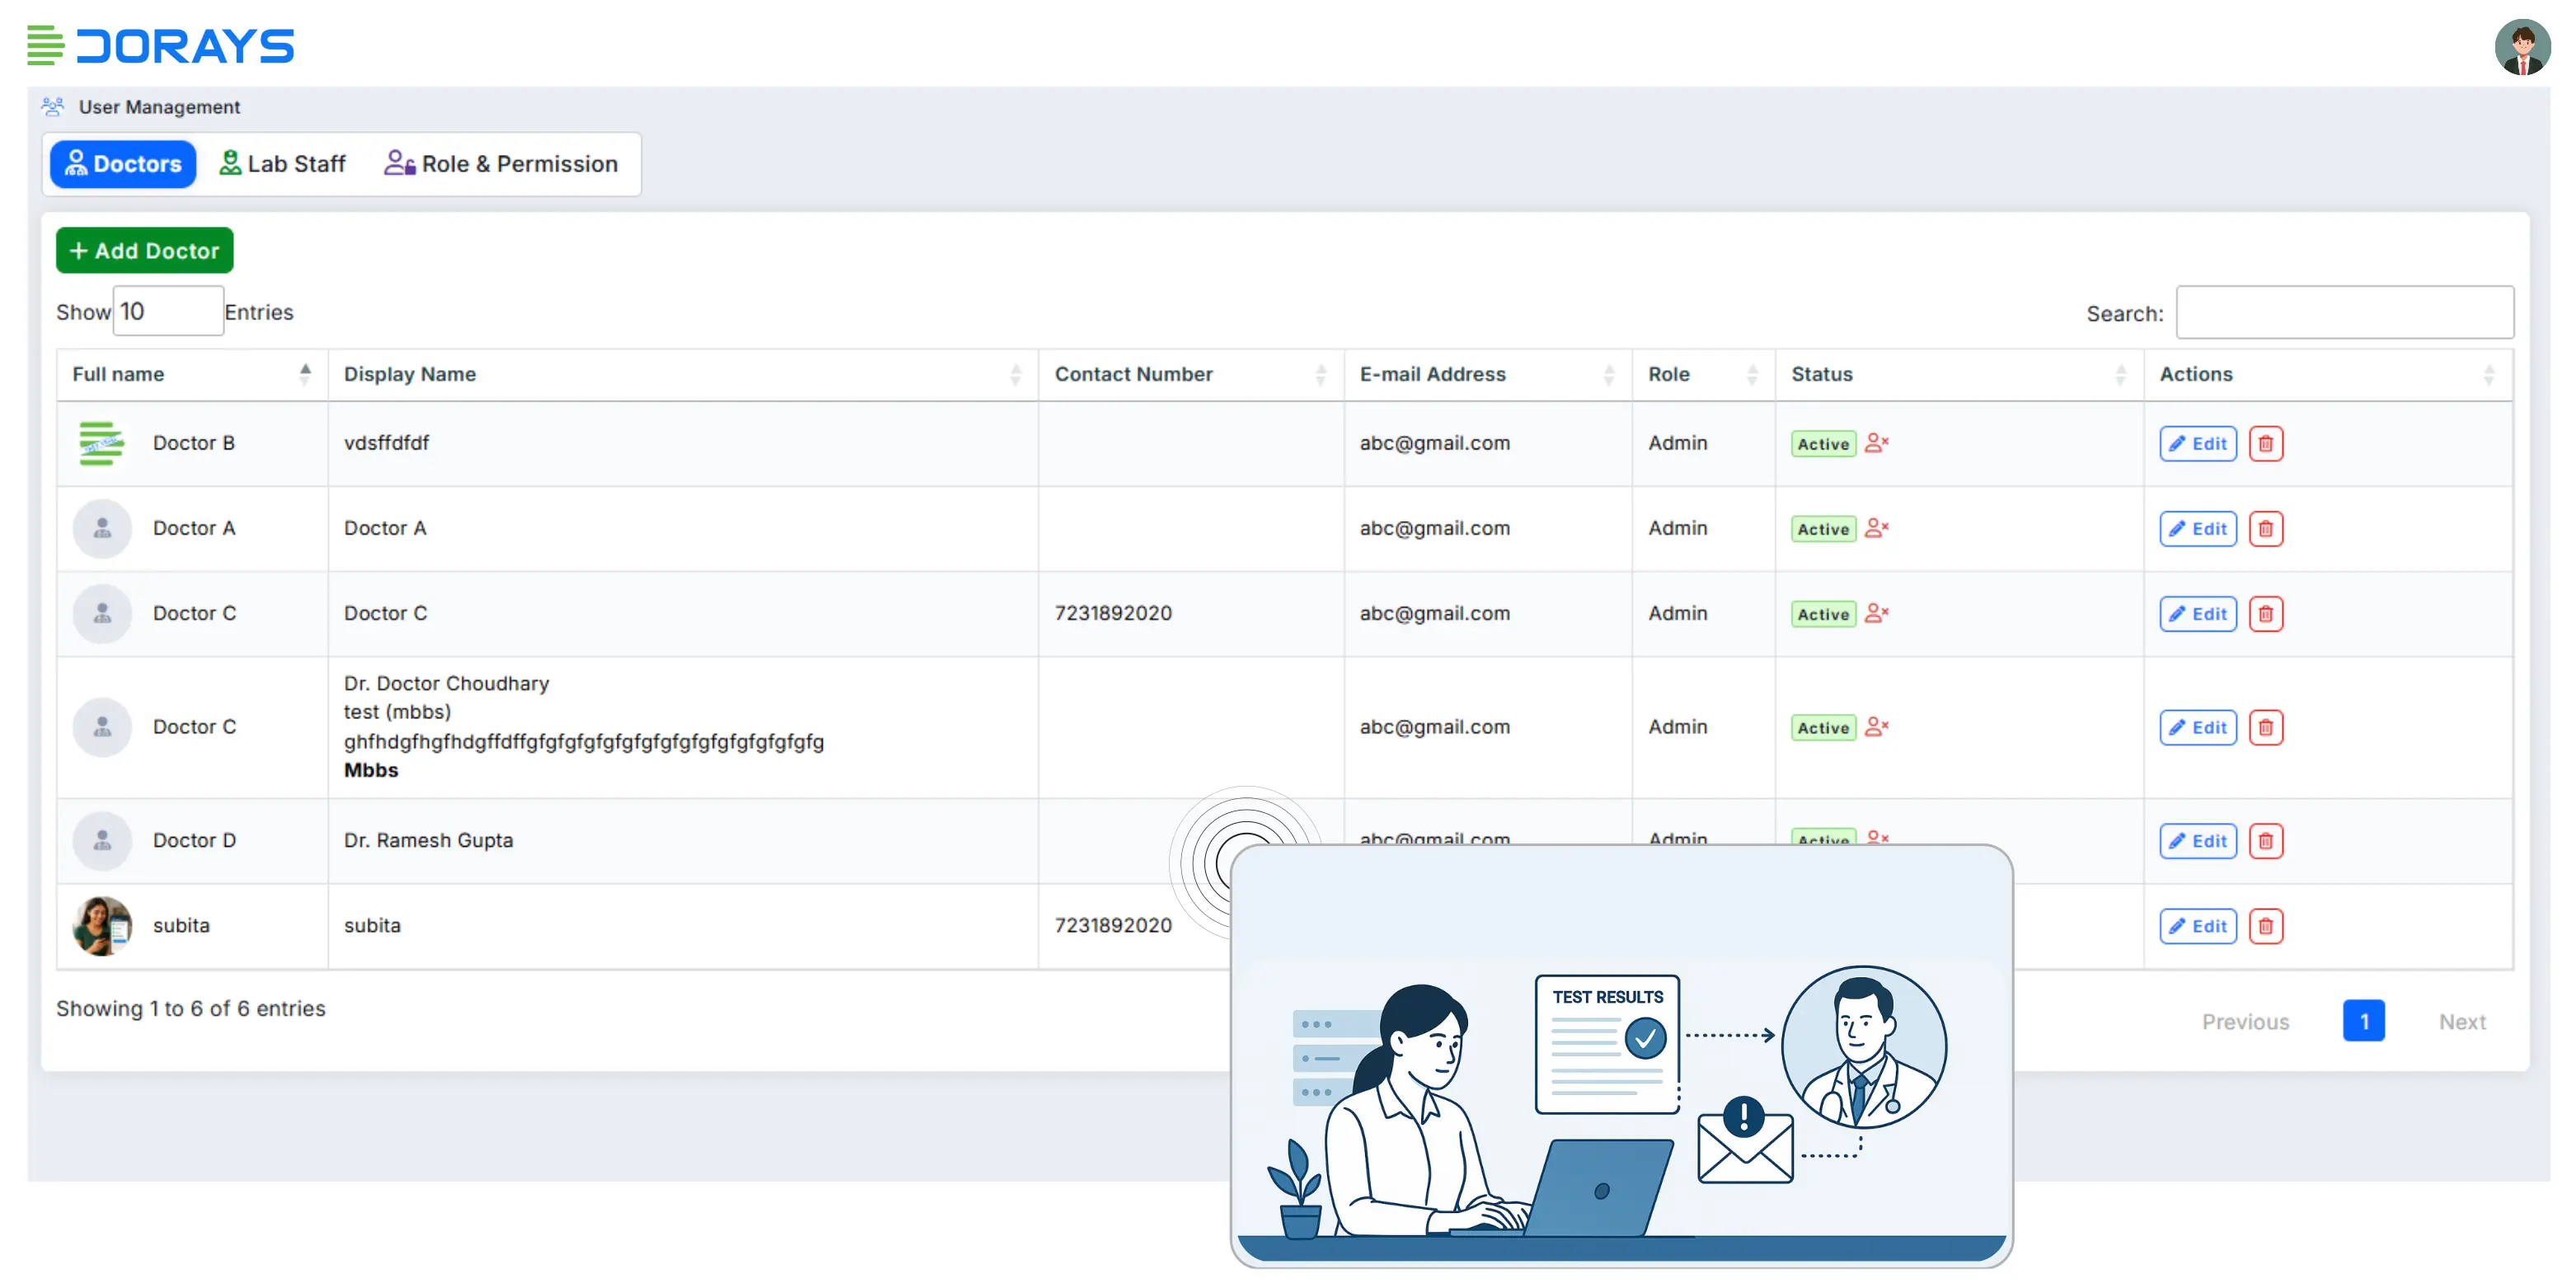Click trash icon for Doctor A row
Screen dimensions: 2576x1288
(x=2265, y=528)
